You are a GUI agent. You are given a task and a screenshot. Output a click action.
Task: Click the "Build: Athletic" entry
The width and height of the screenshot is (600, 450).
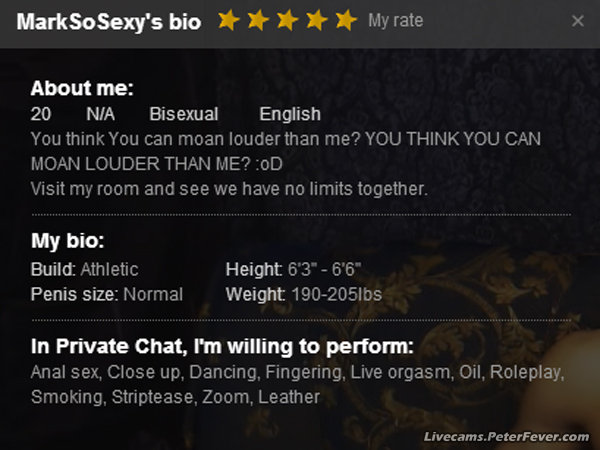coord(85,269)
